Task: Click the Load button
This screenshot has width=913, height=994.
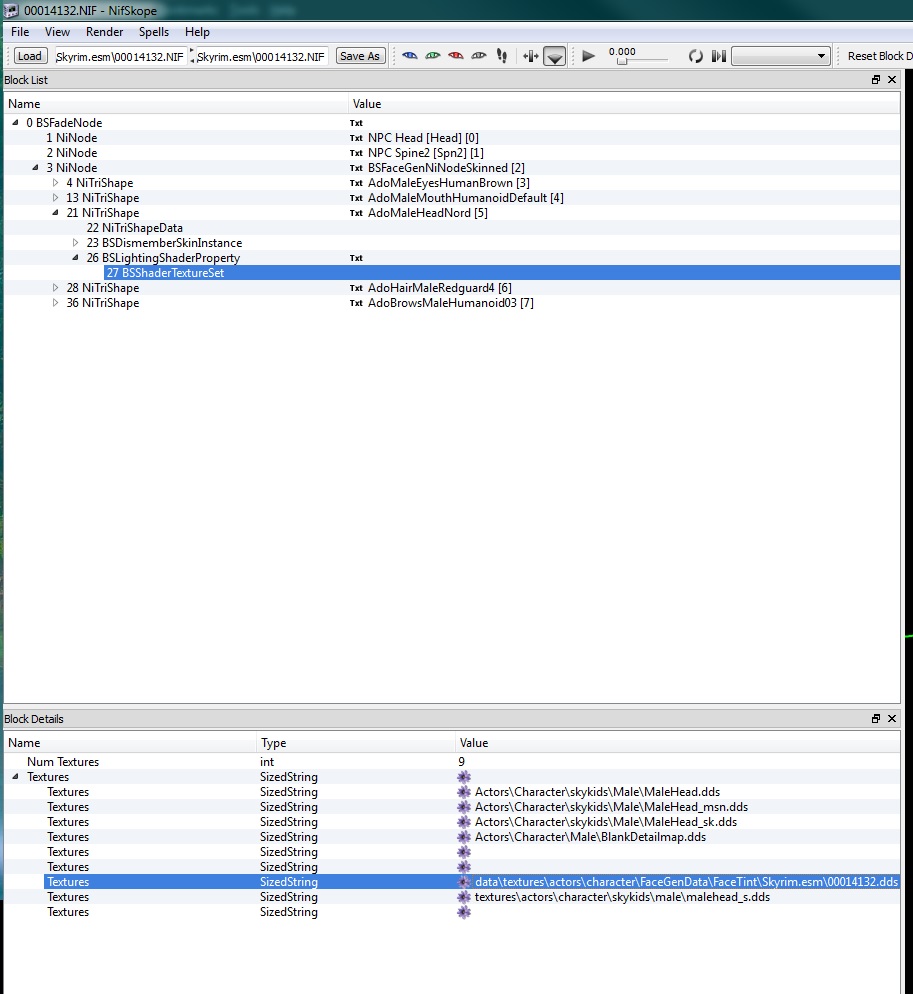Action: (30, 56)
